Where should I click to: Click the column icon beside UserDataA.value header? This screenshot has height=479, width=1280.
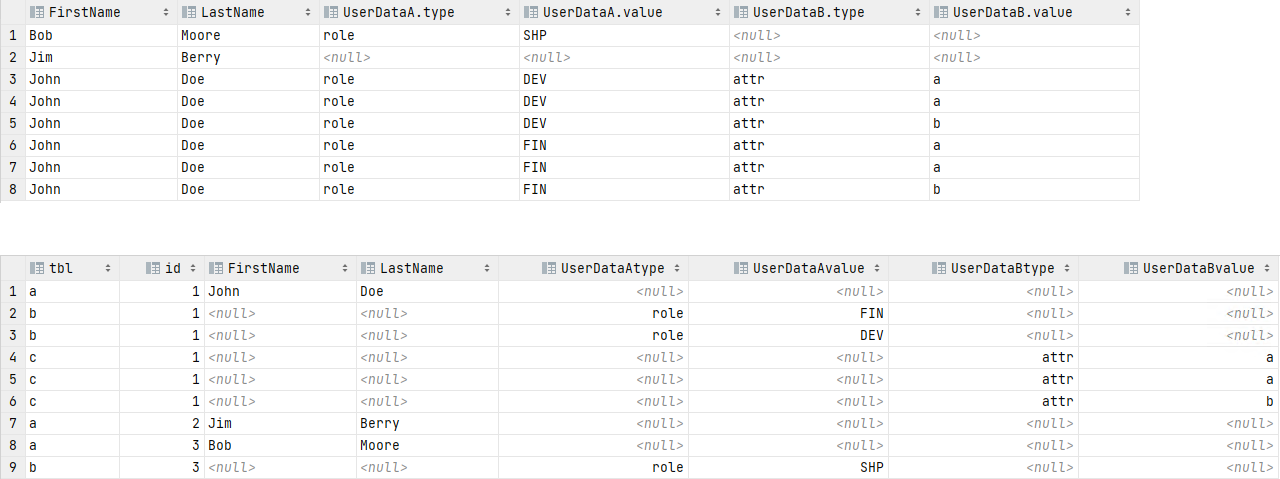tap(531, 12)
